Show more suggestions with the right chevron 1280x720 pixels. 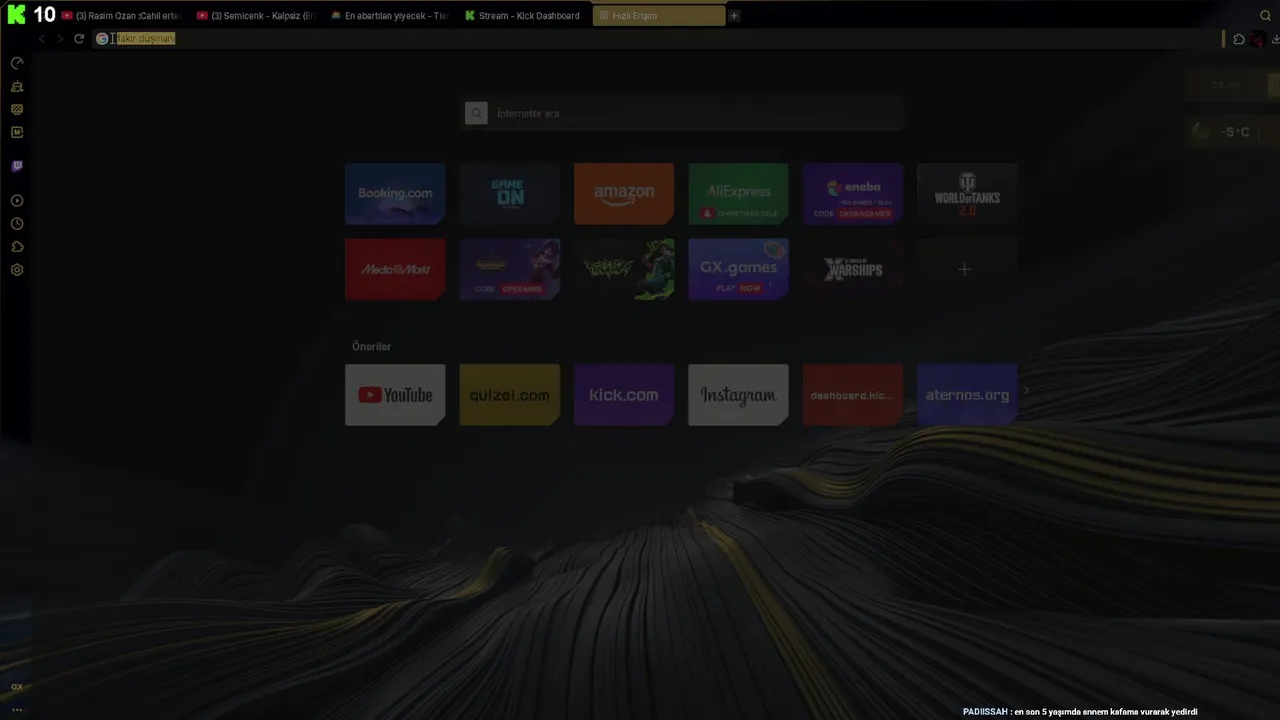[x=1026, y=391]
